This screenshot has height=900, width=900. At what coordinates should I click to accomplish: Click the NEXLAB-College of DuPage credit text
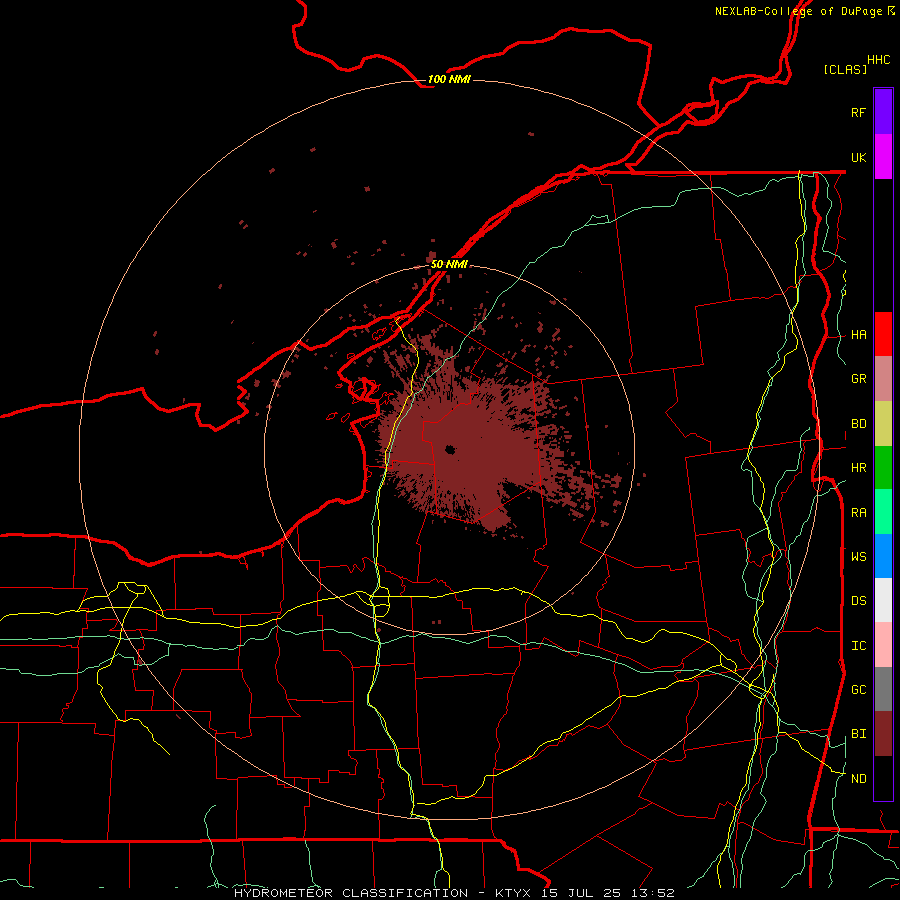[x=805, y=11]
